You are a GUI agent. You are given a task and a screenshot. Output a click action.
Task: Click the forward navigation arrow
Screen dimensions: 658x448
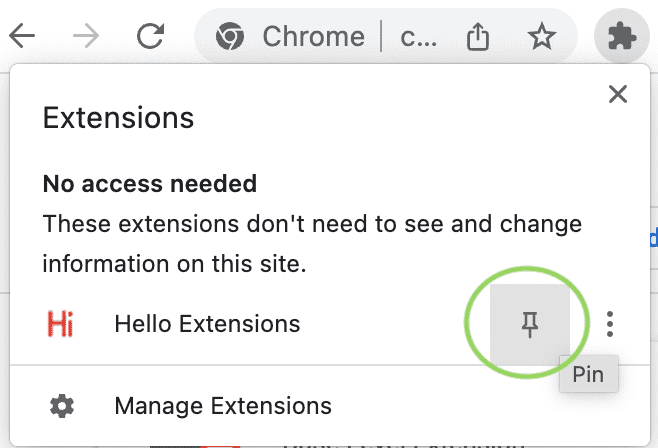(x=86, y=37)
